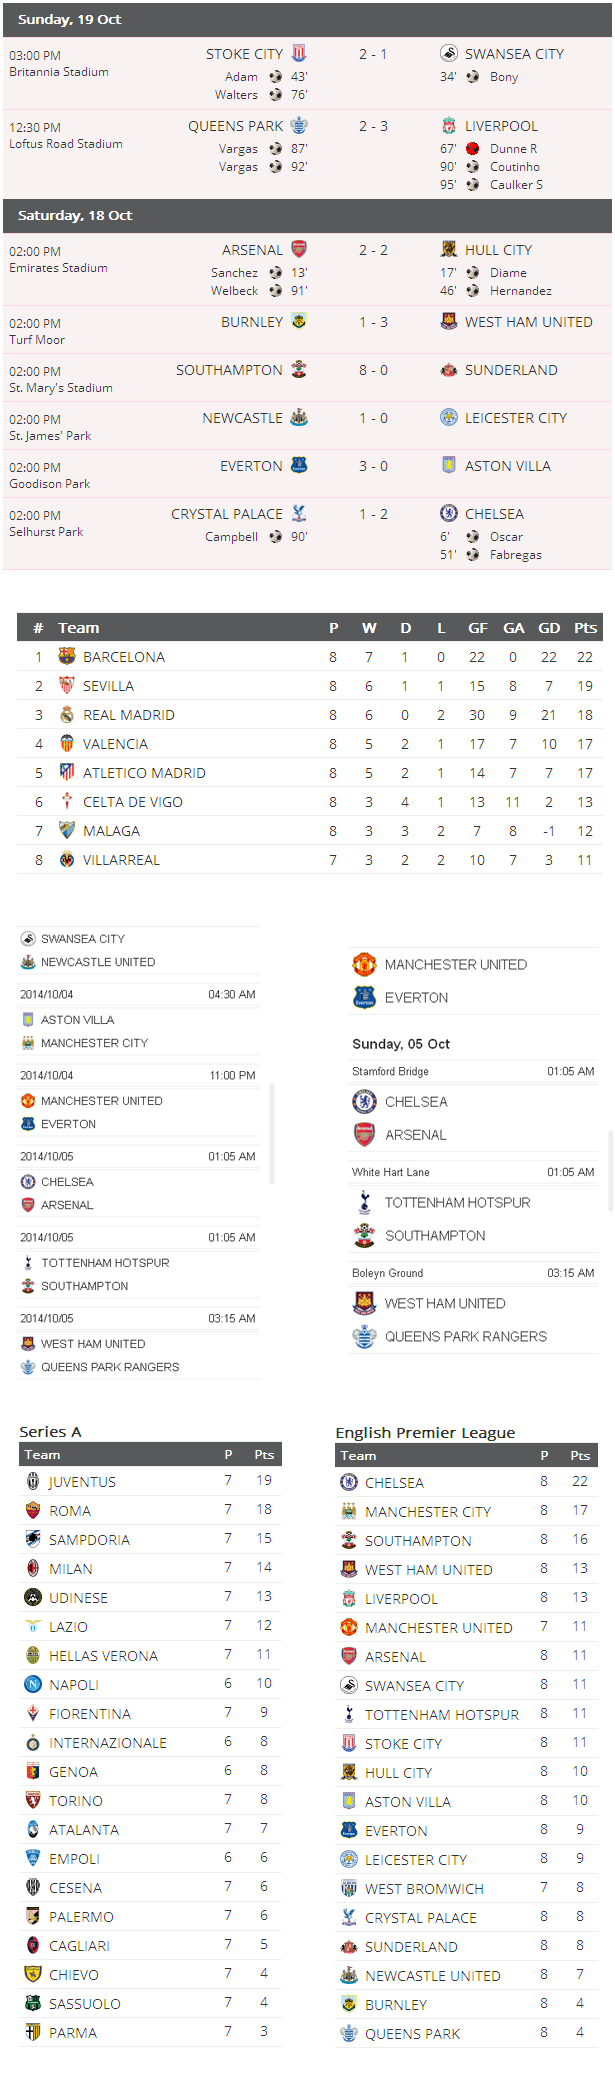This screenshot has width=615, height=2078.
Task: Click the goal ball icon next to Bony
Action: pos(472,77)
